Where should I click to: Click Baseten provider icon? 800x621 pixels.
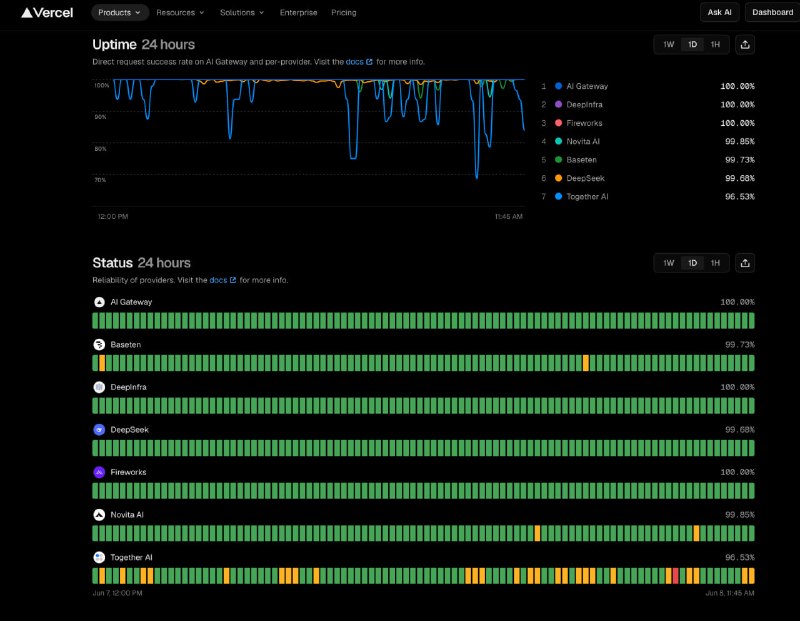coord(99,344)
